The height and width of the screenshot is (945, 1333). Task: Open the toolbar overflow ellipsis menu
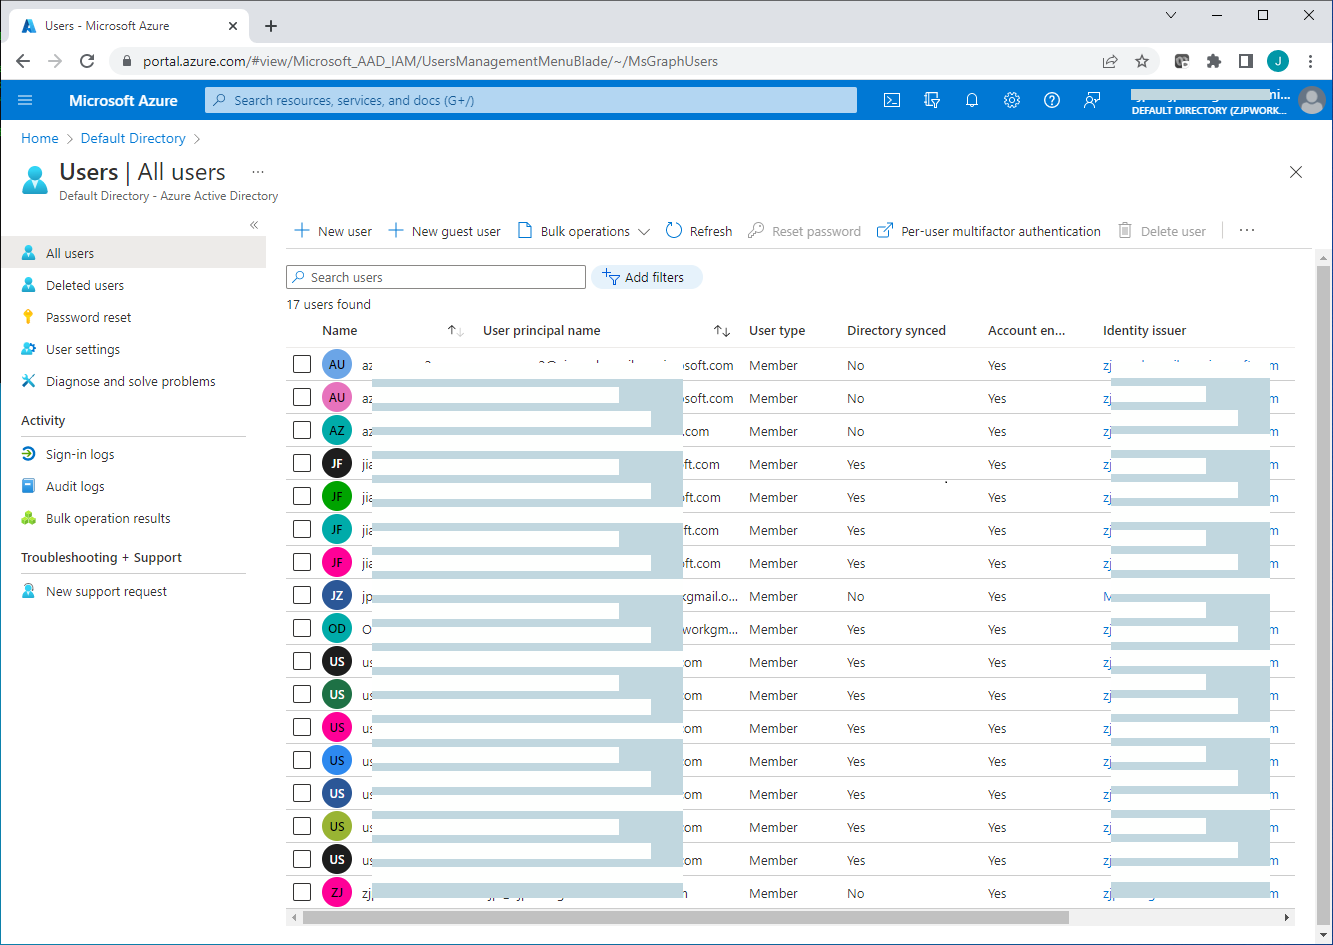coord(1246,230)
